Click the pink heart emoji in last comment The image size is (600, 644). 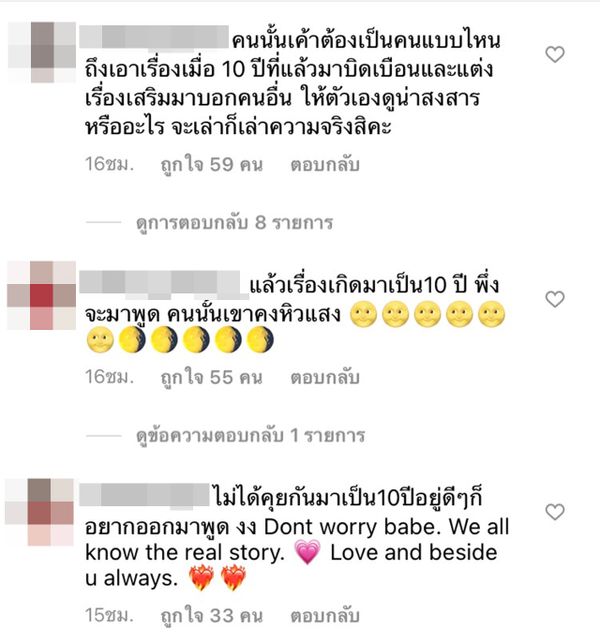pyautogui.click(x=308, y=552)
